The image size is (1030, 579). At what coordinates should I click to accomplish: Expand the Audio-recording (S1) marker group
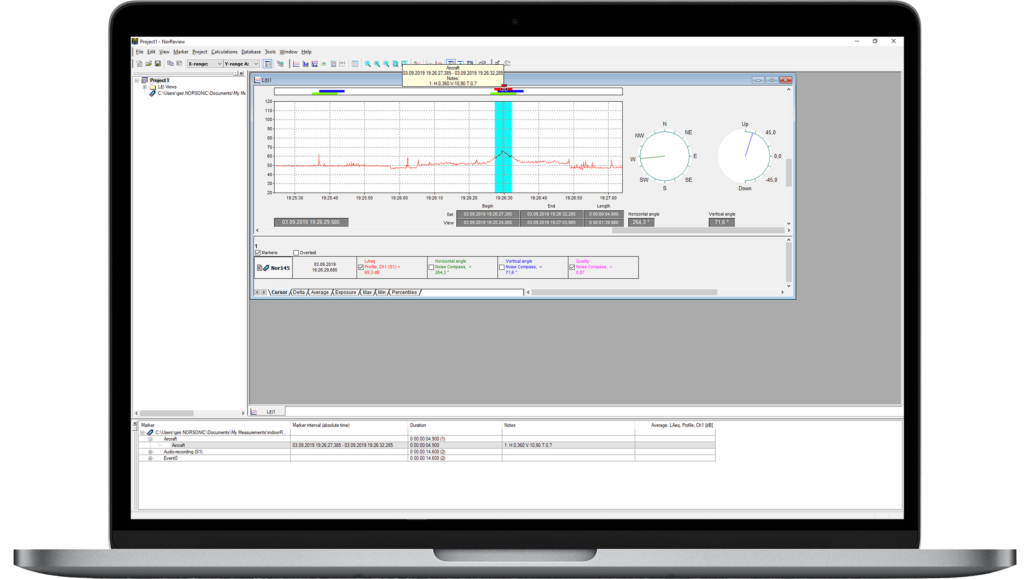tap(150, 452)
